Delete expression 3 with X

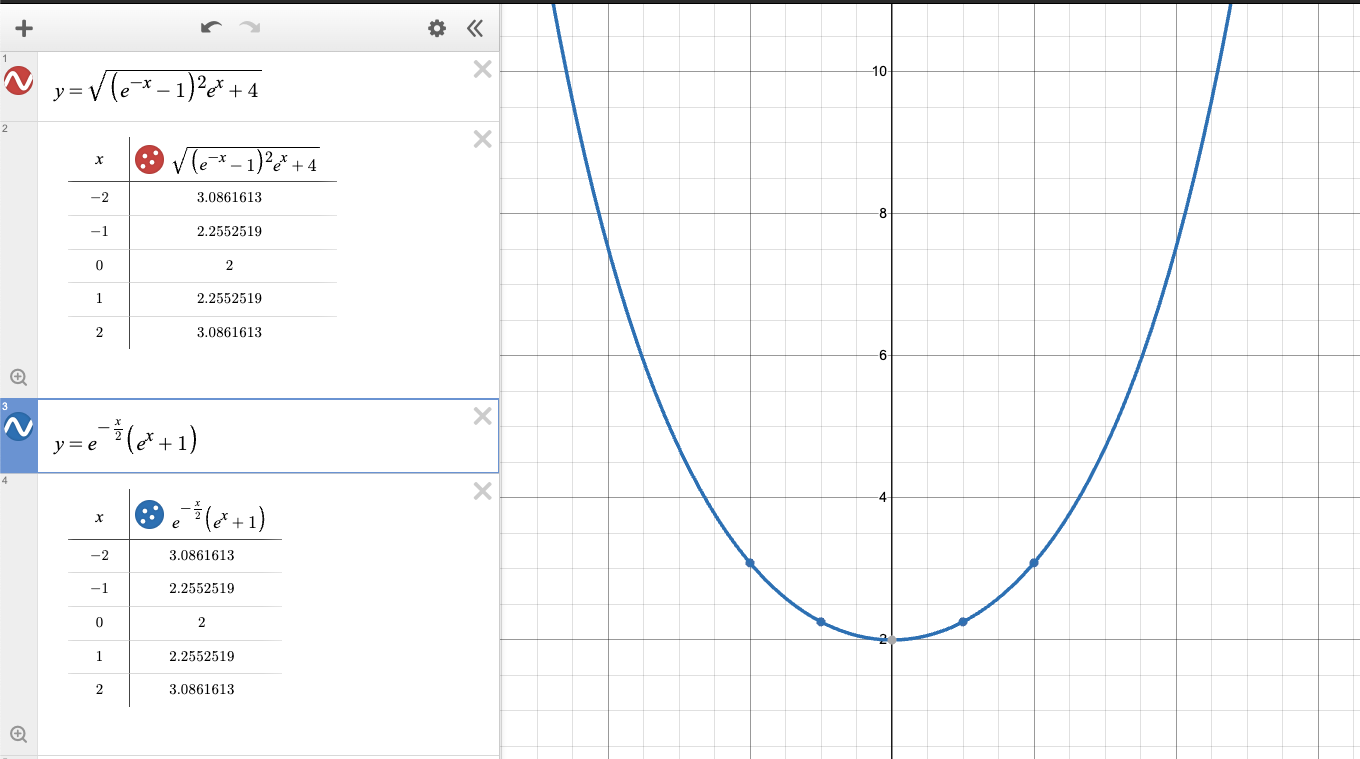[482, 416]
